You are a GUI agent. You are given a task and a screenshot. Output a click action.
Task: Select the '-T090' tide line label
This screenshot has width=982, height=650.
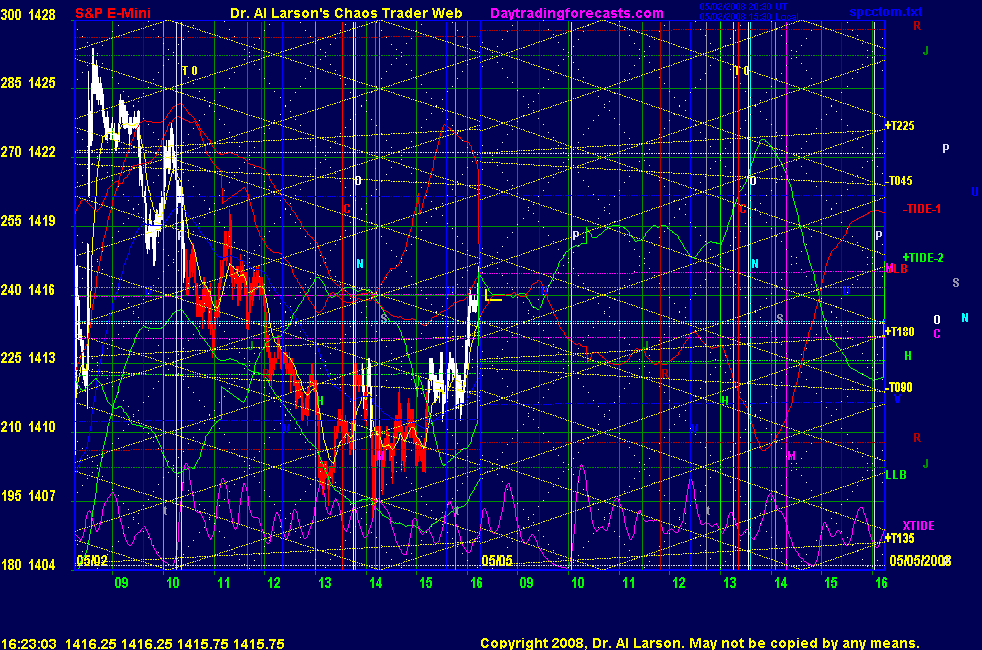[899, 387]
